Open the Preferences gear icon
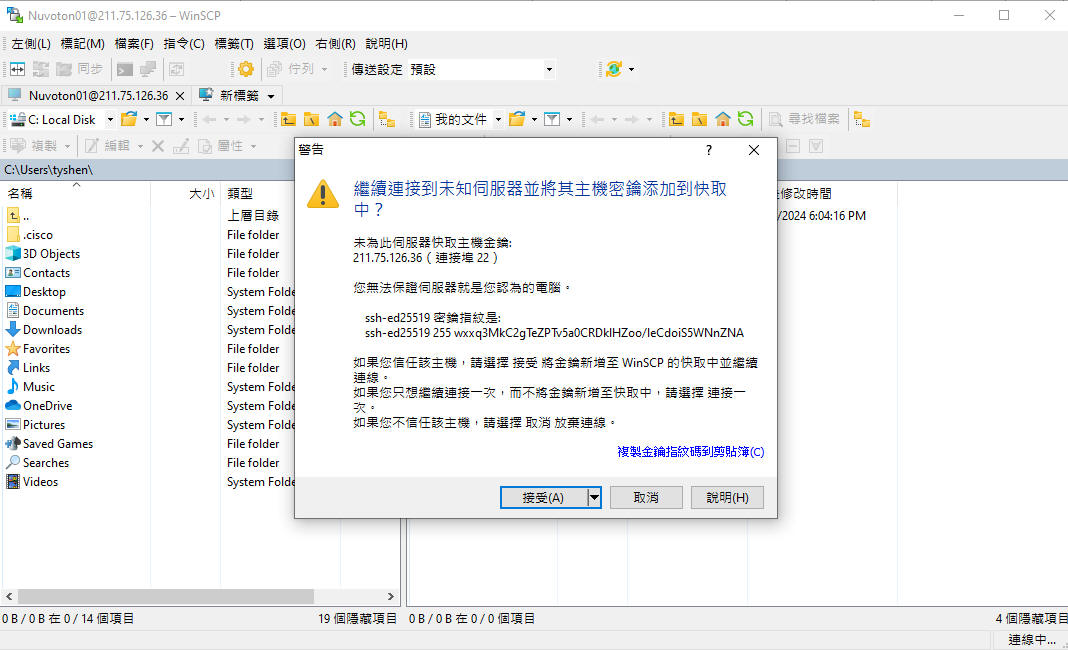Image resolution: width=1068 pixels, height=650 pixels. pyautogui.click(x=245, y=69)
